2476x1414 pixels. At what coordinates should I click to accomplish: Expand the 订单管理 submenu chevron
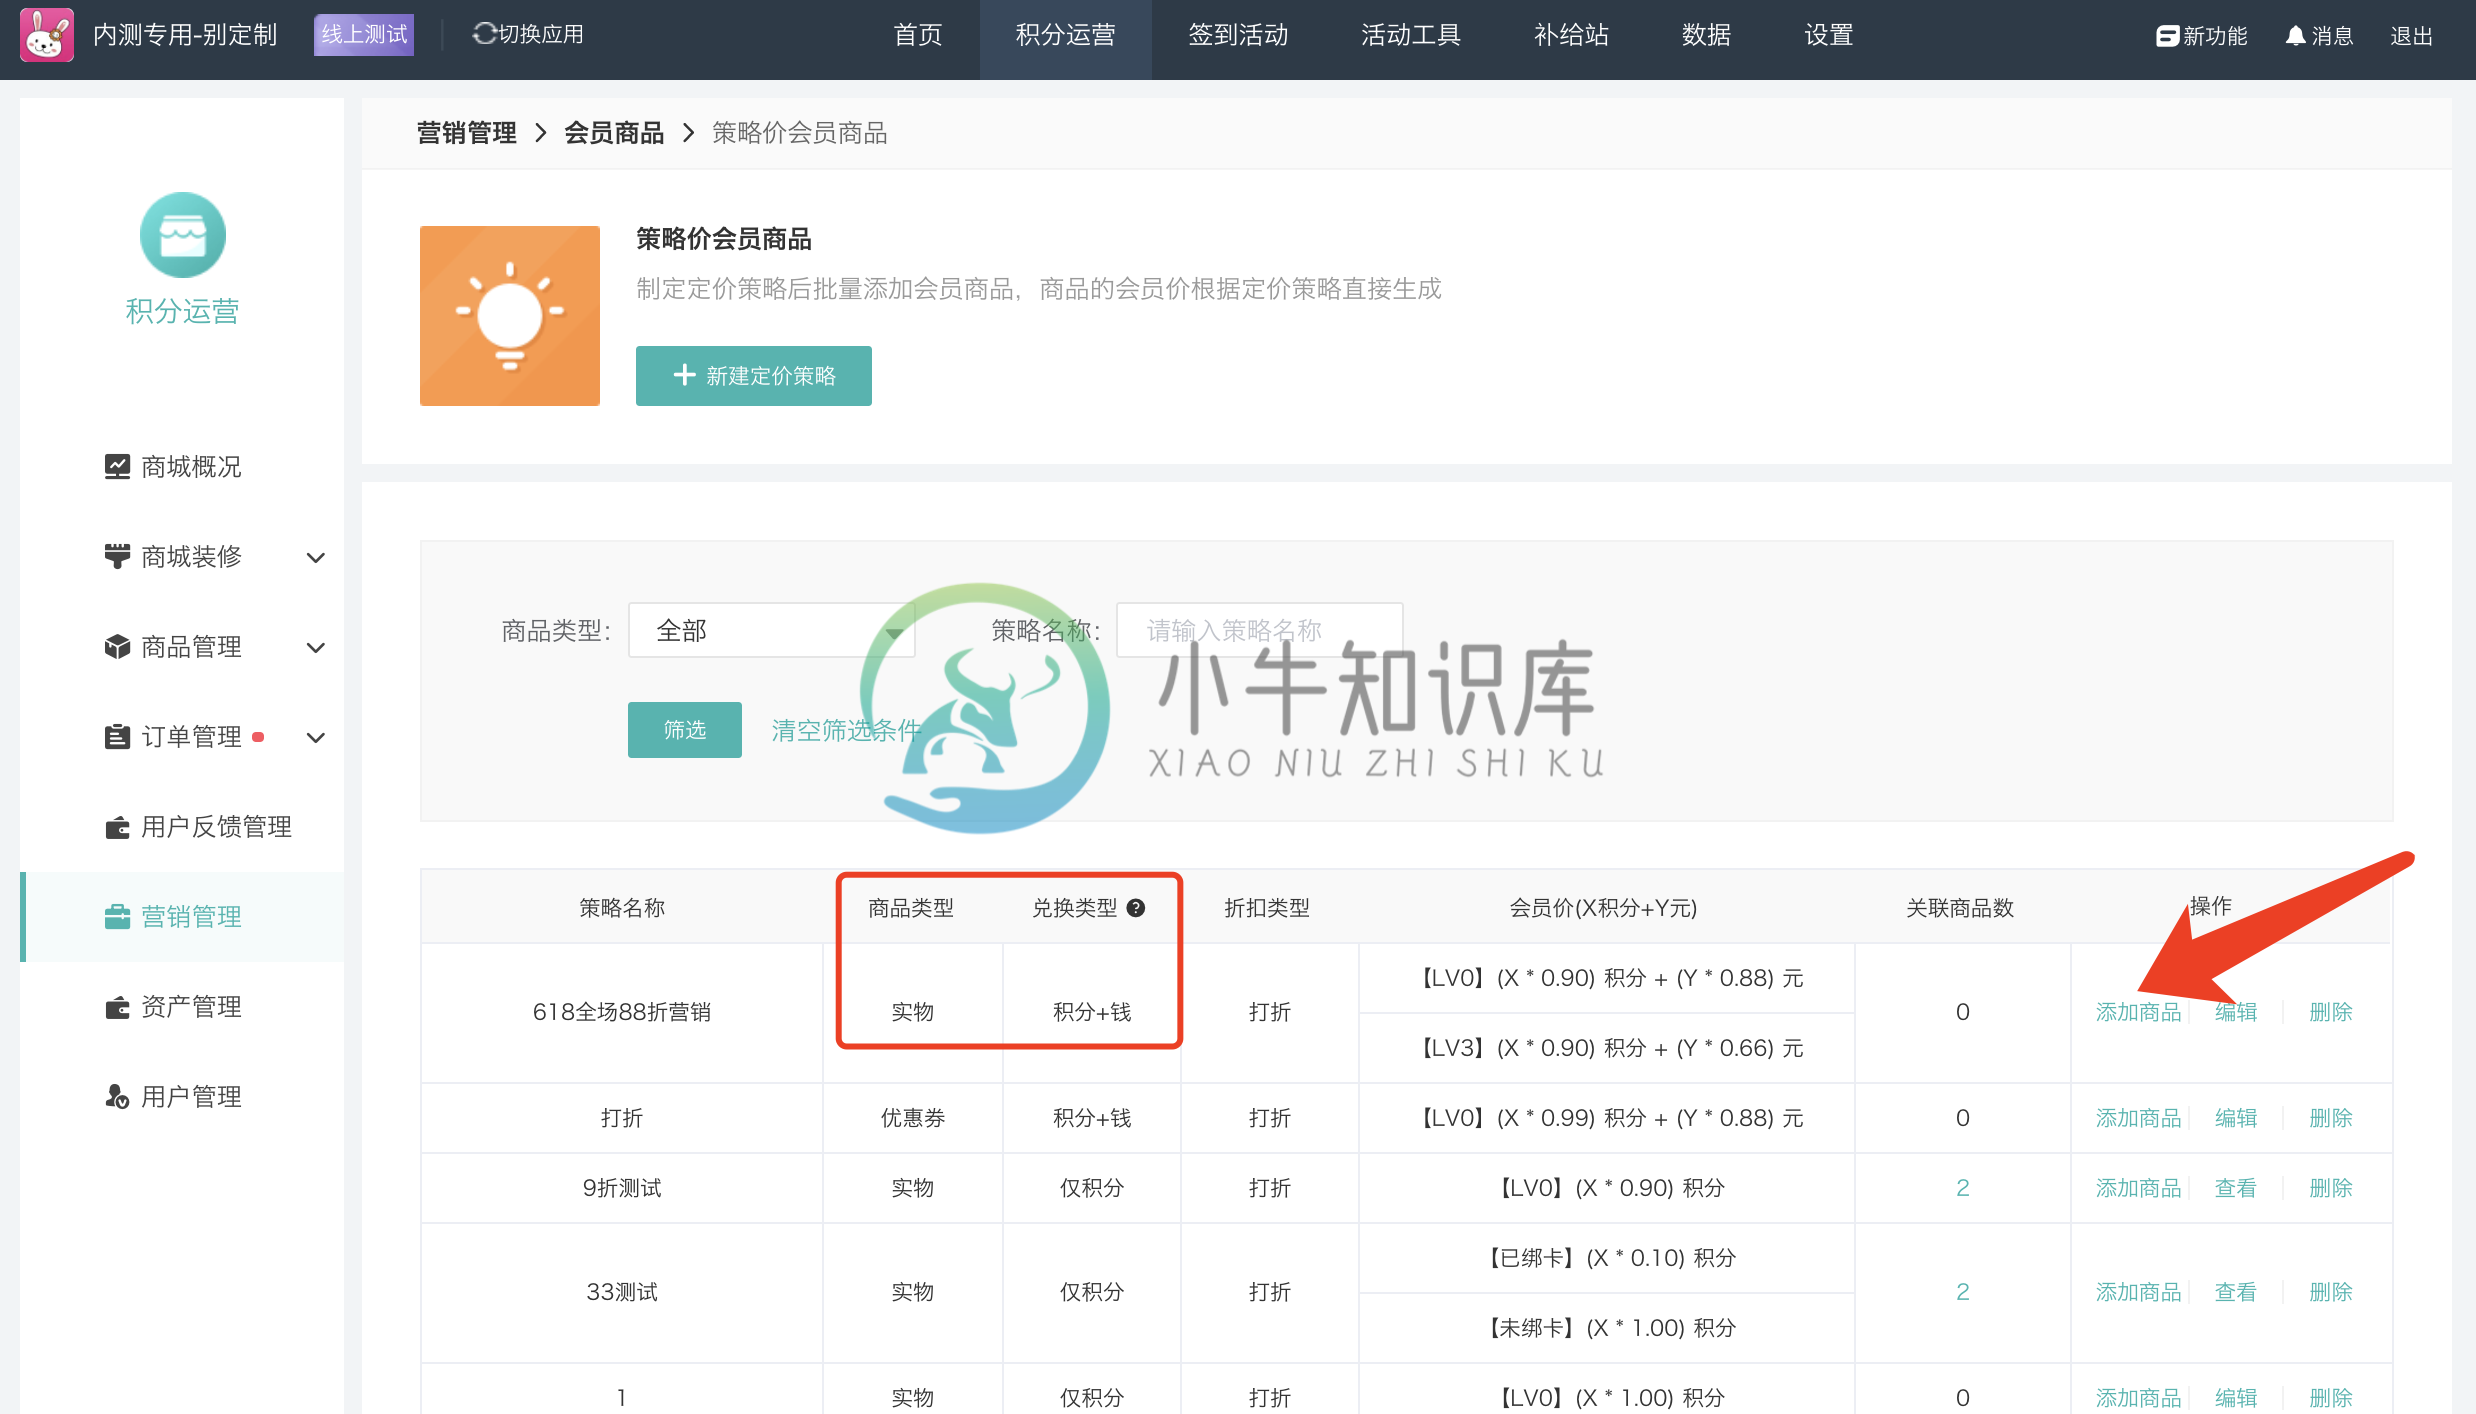point(316,737)
